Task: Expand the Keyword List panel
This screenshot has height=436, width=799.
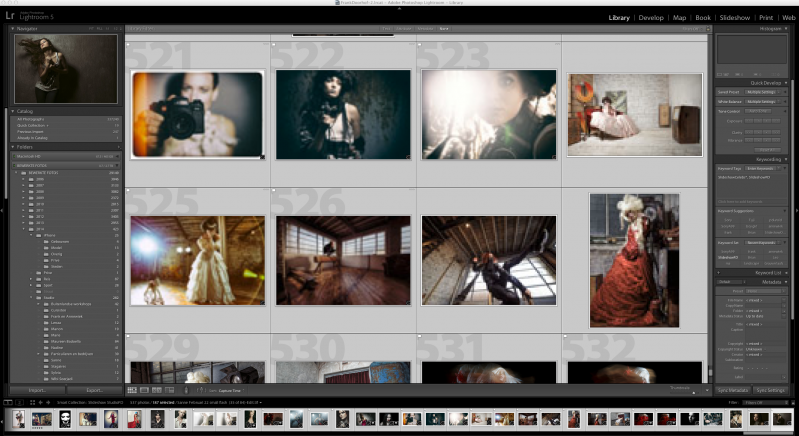Action: coord(786,273)
